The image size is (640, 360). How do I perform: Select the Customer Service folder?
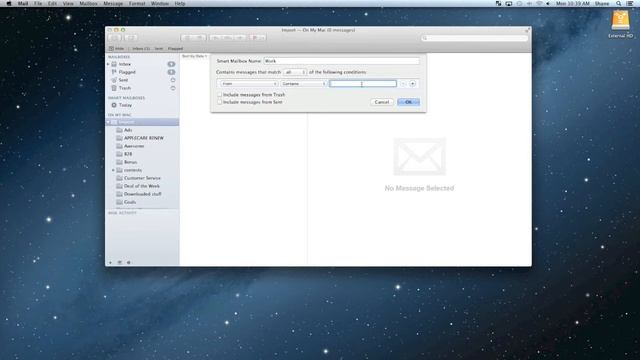point(142,178)
